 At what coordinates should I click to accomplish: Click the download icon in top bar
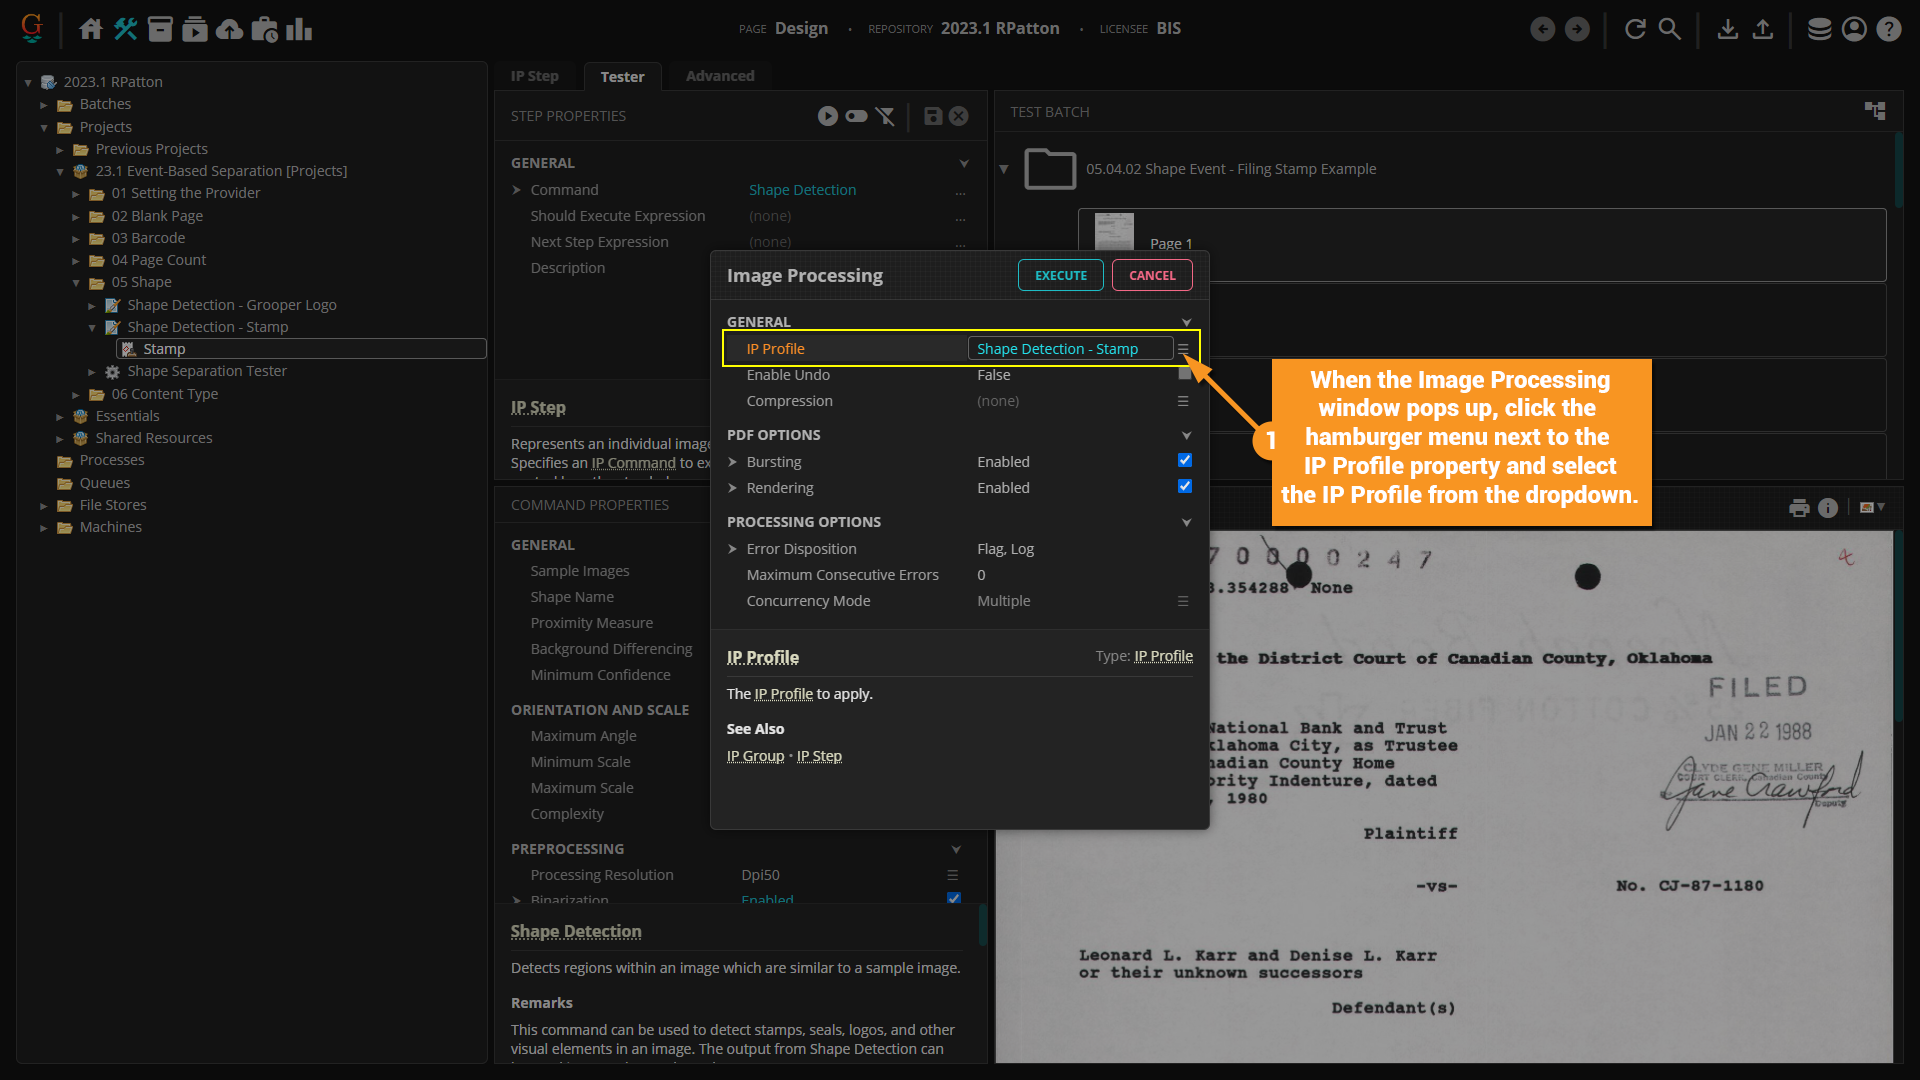[x=1727, y=29]
